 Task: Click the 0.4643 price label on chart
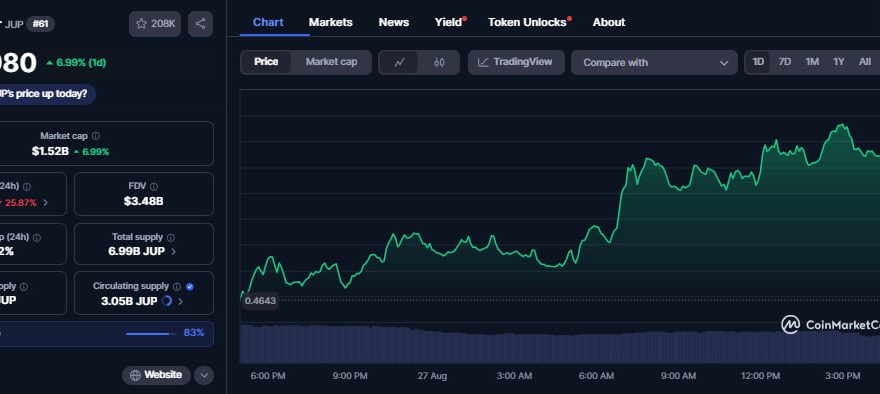[x=260, y=301]
